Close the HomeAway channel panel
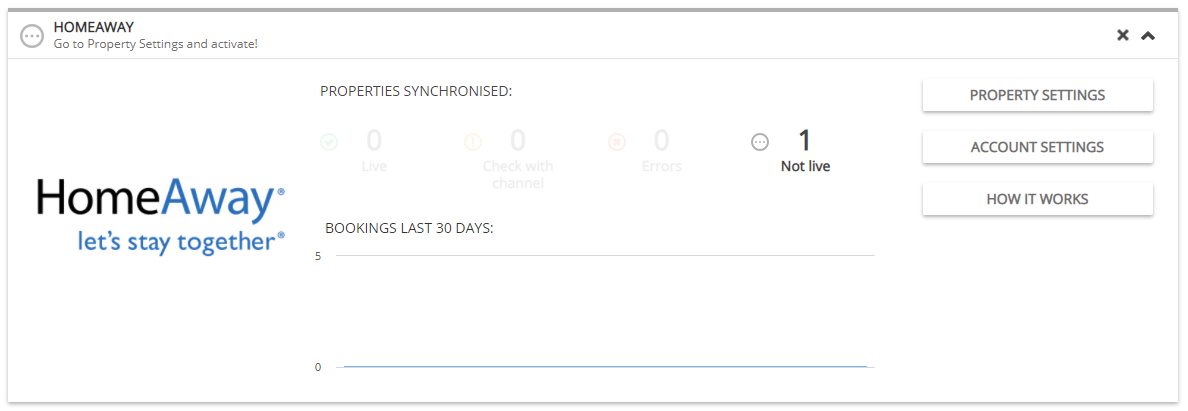The image size is (1188, 411). (x=1123, y=35)
